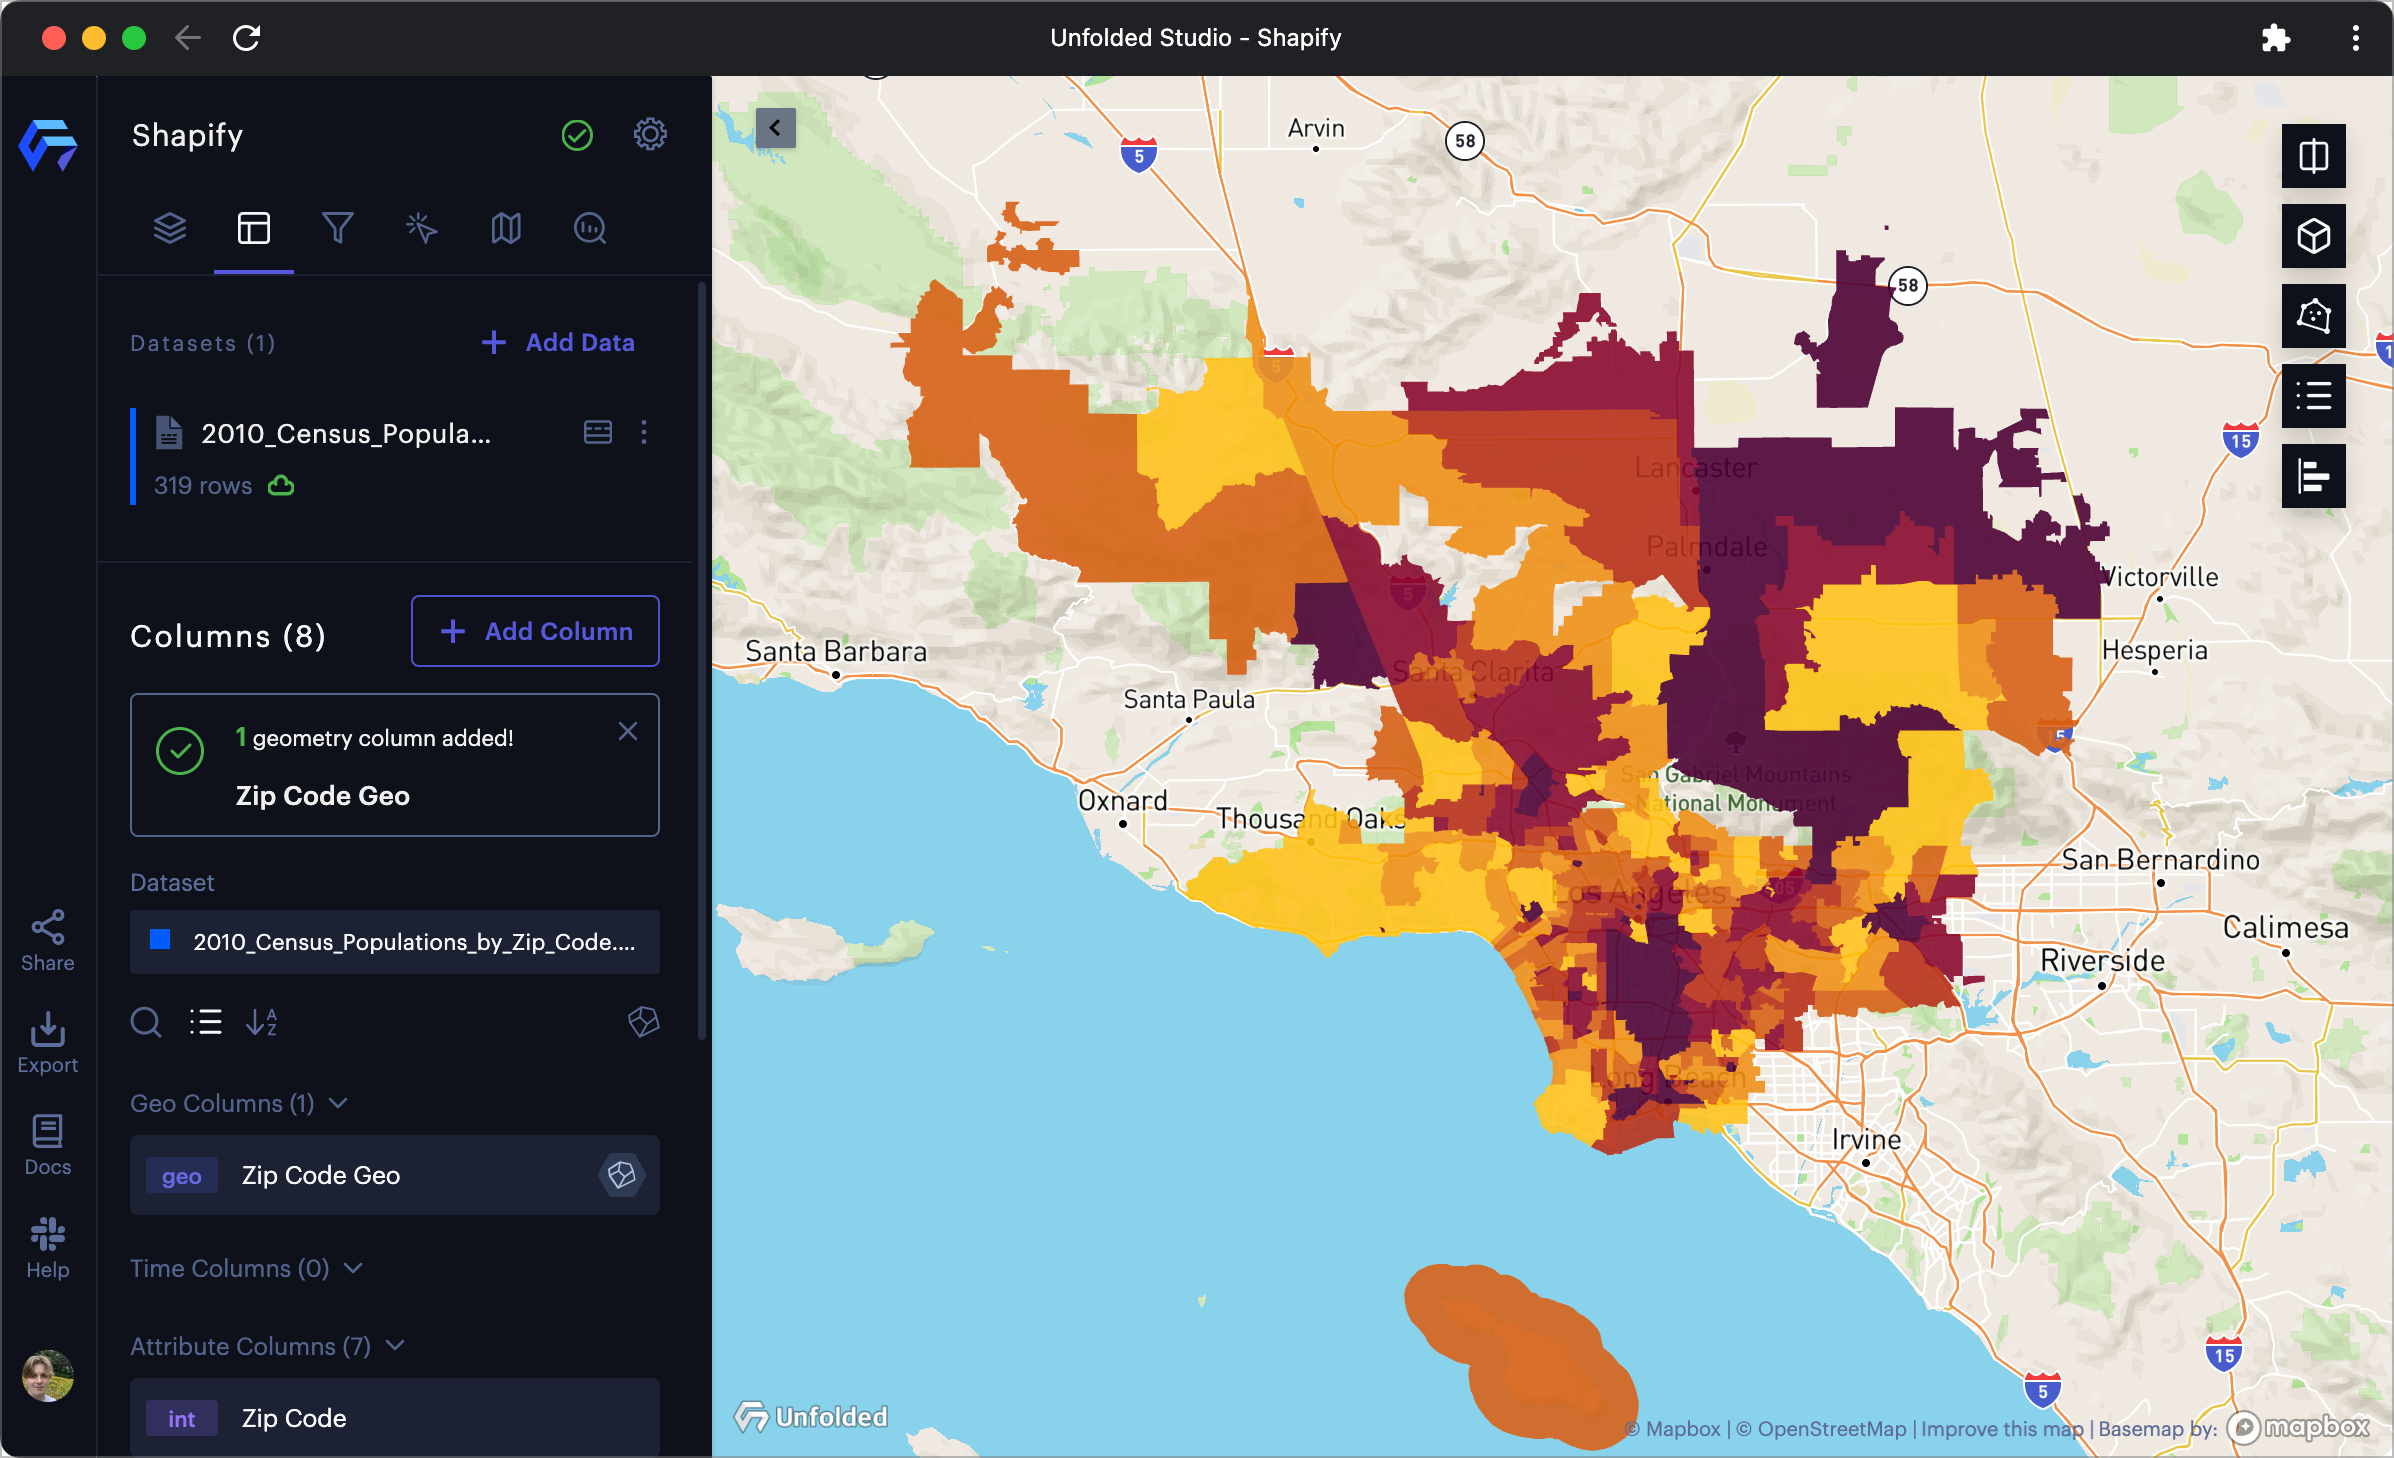The width and height of the screenshot is (2394, 1458).
Task: Switch to the Filters tab
Action: pos(338,229)
